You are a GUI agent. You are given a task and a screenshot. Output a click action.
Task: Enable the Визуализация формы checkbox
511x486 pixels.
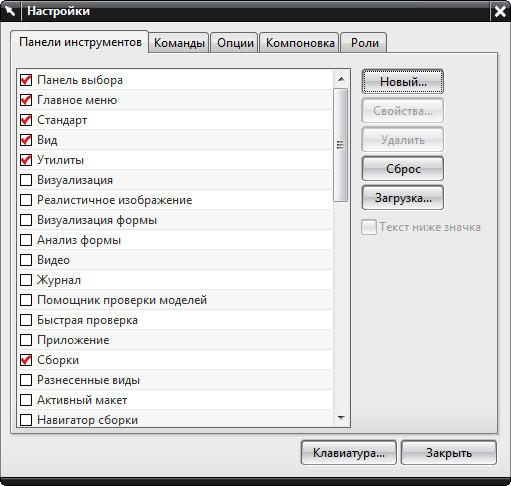(26, 220)
